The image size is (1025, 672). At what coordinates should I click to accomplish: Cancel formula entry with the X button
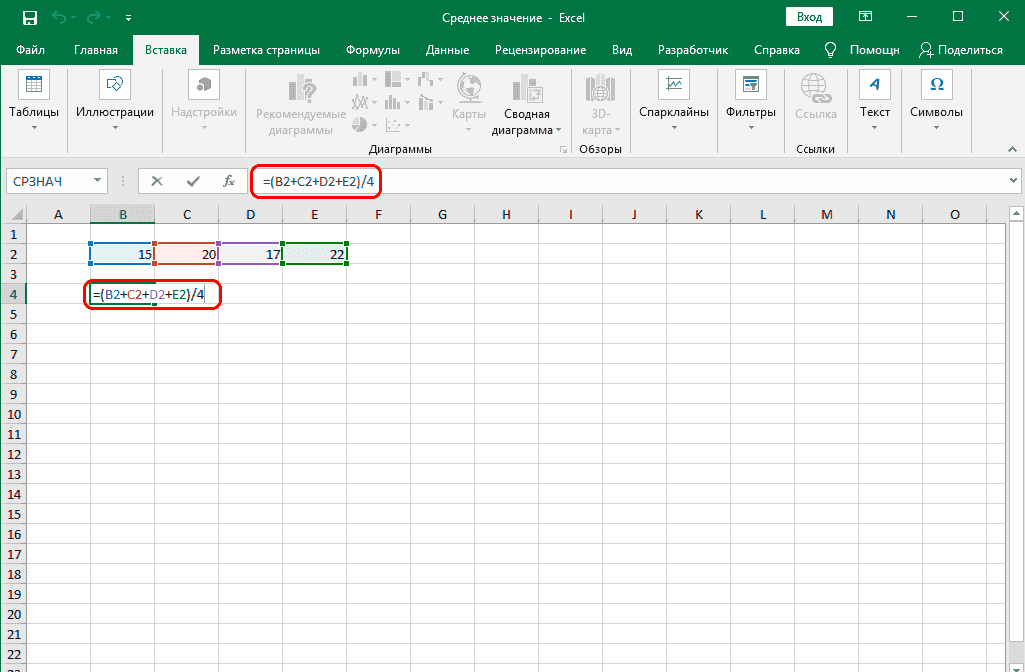(157, 181)
